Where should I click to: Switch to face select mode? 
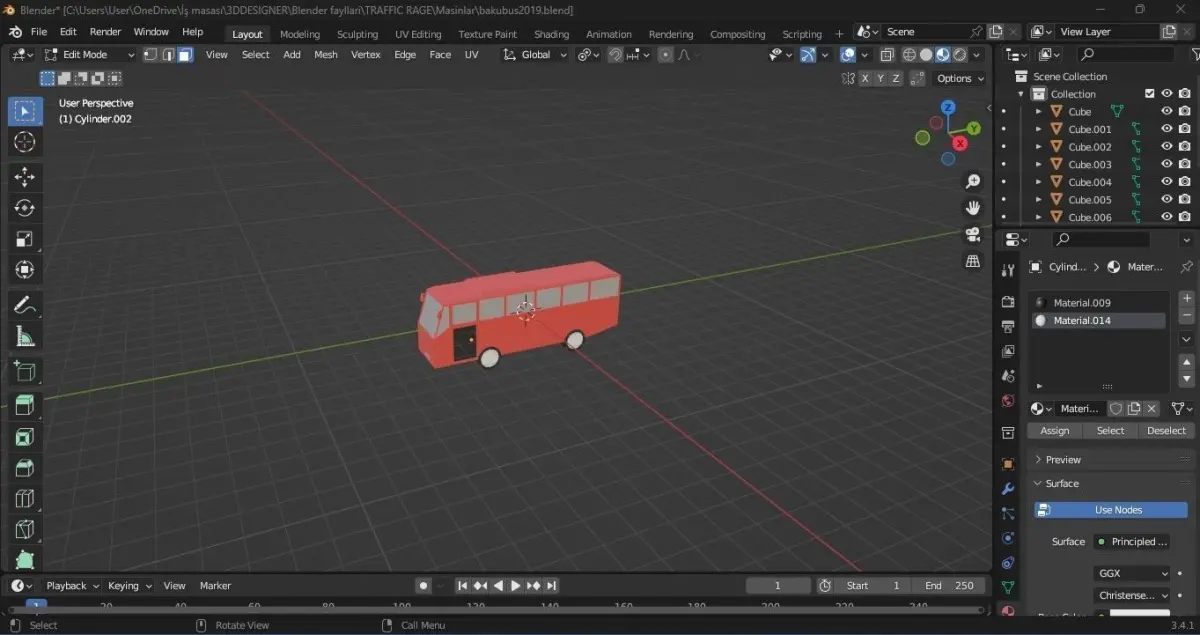185,54
